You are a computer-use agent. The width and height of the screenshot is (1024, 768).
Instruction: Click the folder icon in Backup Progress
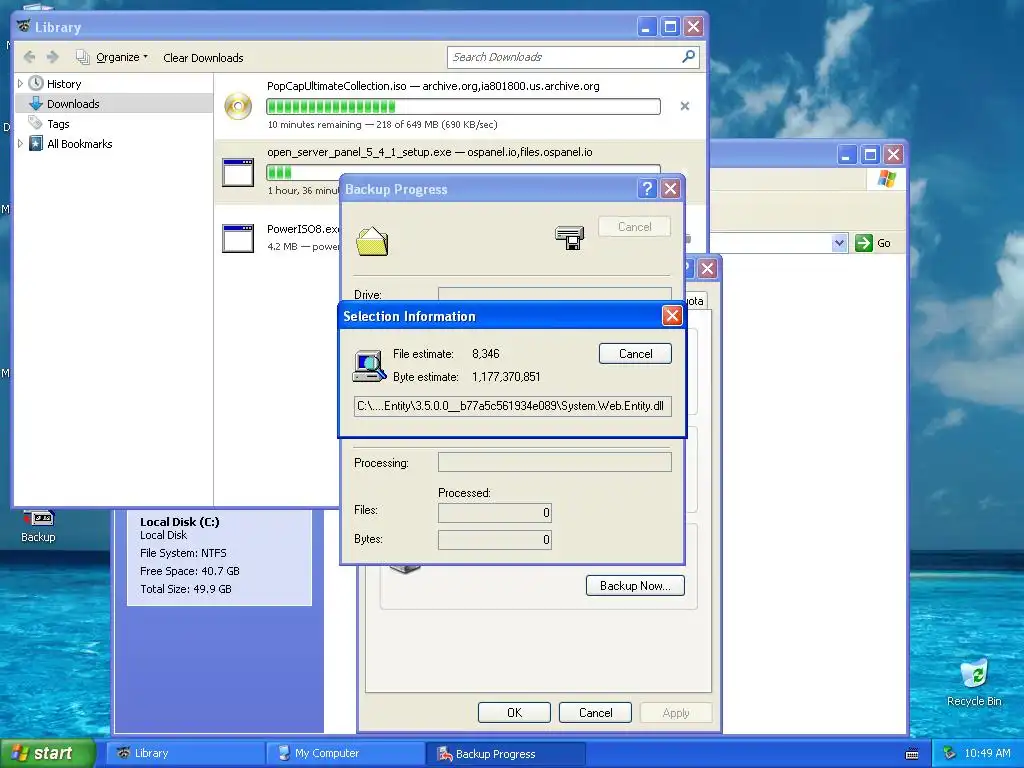pyautogui.click(x=372, y=241)
